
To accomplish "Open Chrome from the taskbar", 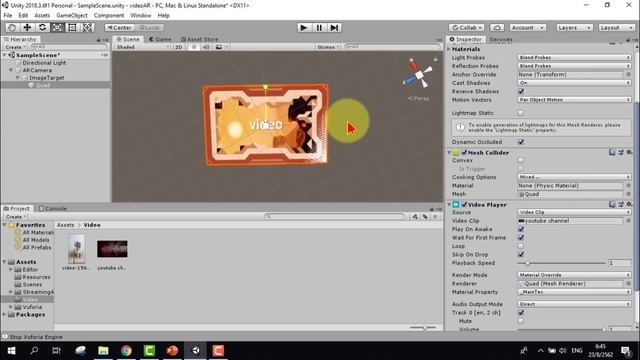I will click(x=126, y=351).
